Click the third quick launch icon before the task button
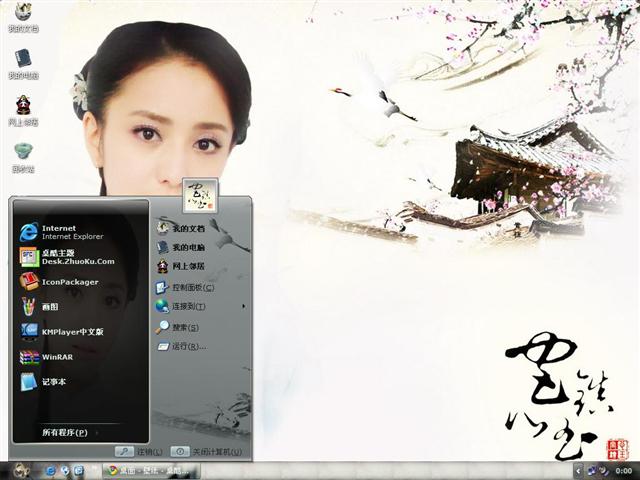Viewport: 640px width, 480px height. click(x=79, y=471)
